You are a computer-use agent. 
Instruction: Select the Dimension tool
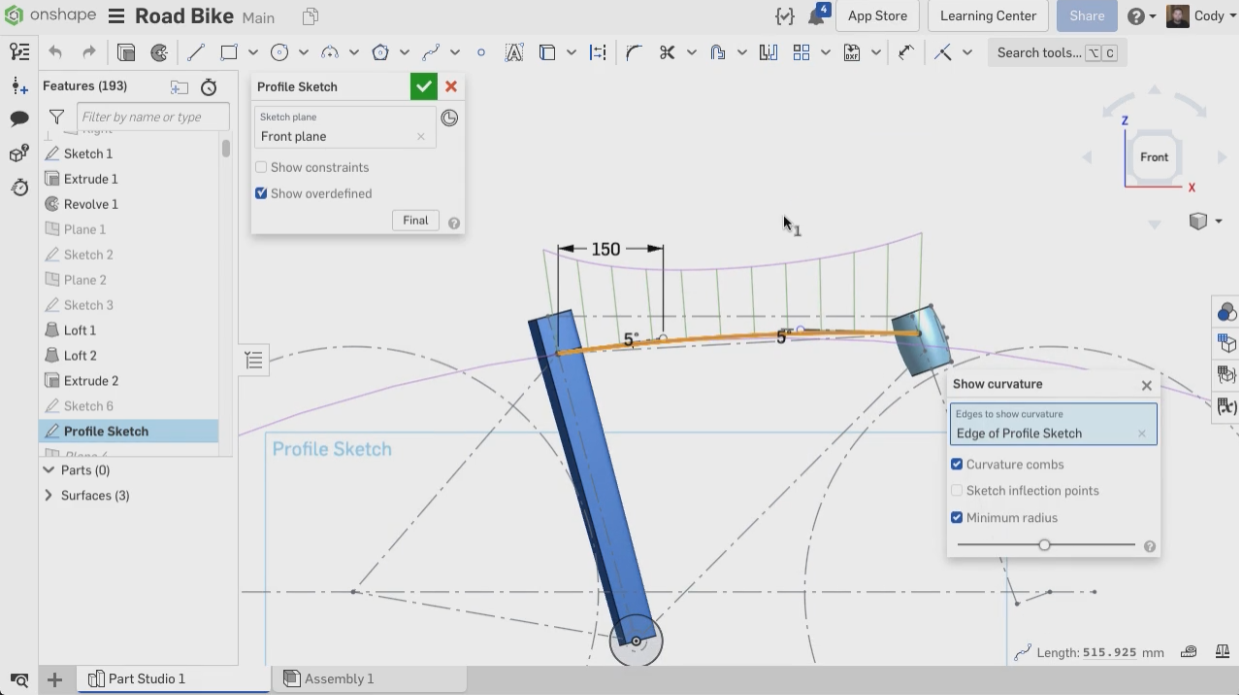(906, 53)
